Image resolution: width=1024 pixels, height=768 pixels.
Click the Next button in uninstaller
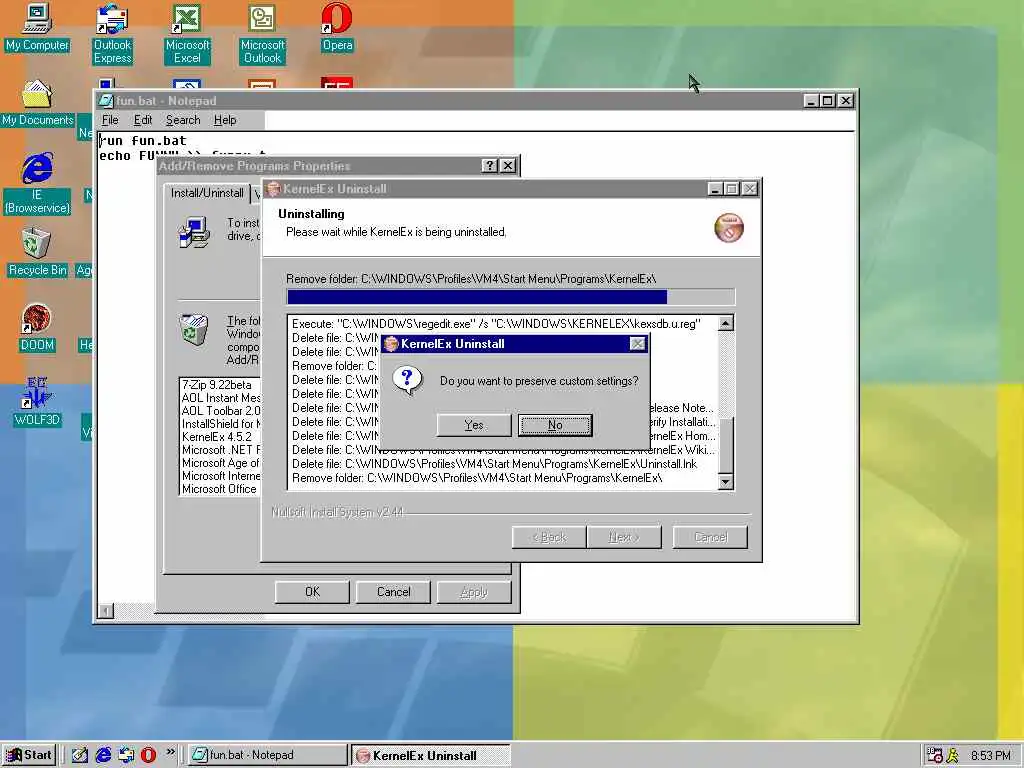pyautogui.click(x=624, y=537)
